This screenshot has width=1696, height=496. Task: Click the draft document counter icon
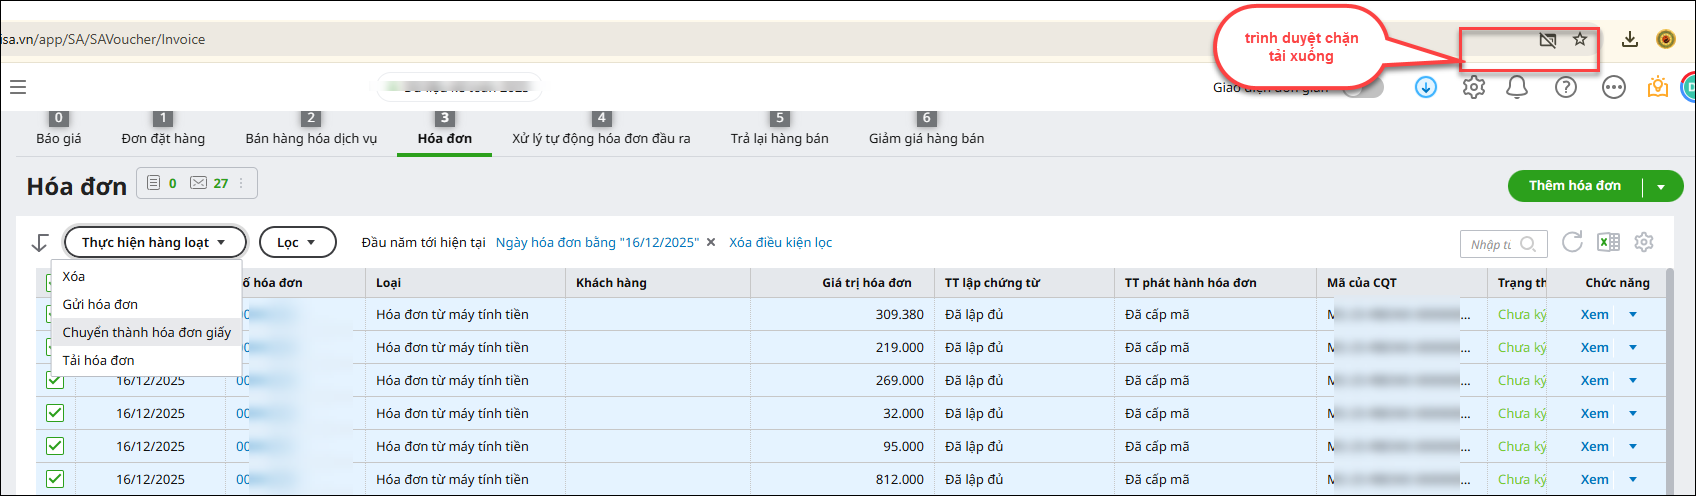click(154, 183)
